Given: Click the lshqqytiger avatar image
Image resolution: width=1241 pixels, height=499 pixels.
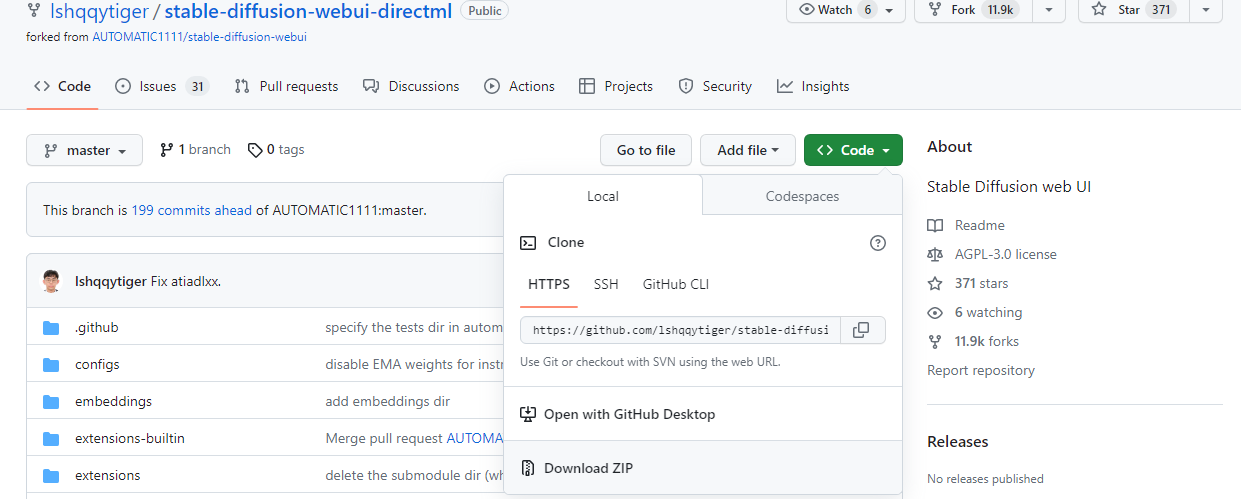Looking at the screenshot, I should point(52,281).
